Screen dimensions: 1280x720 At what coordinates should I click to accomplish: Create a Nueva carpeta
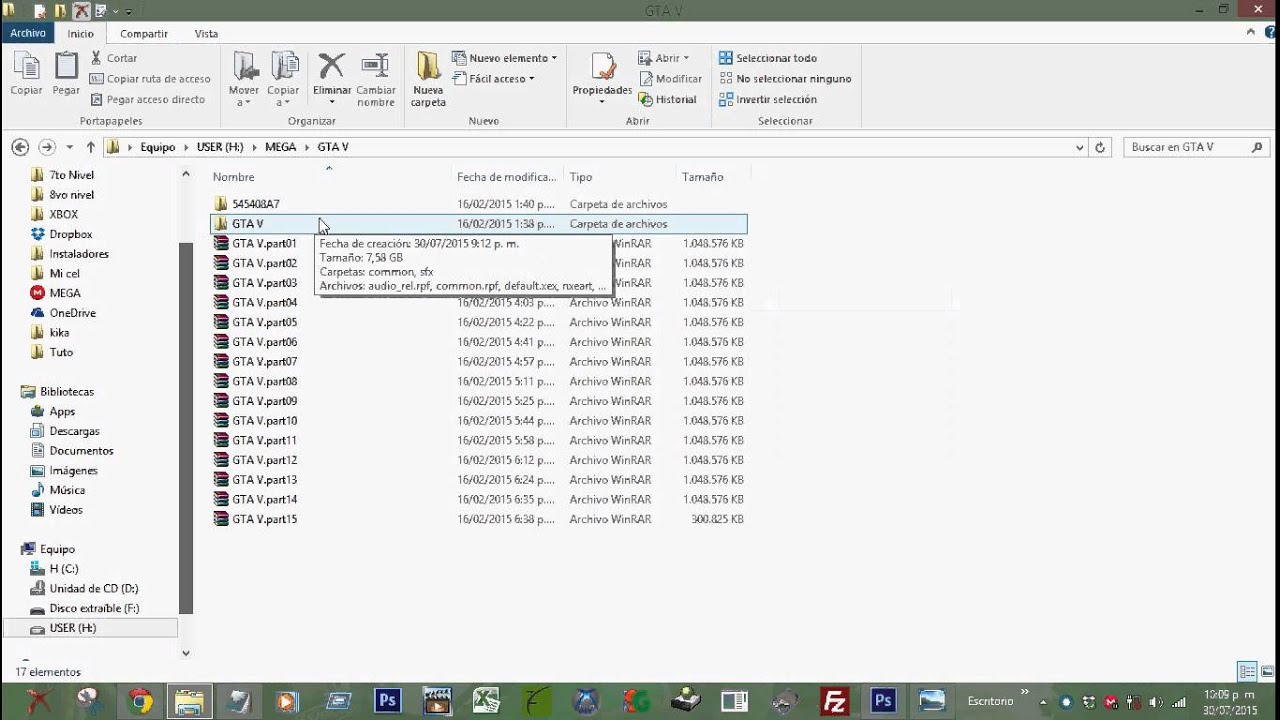(x=428, y=79)
